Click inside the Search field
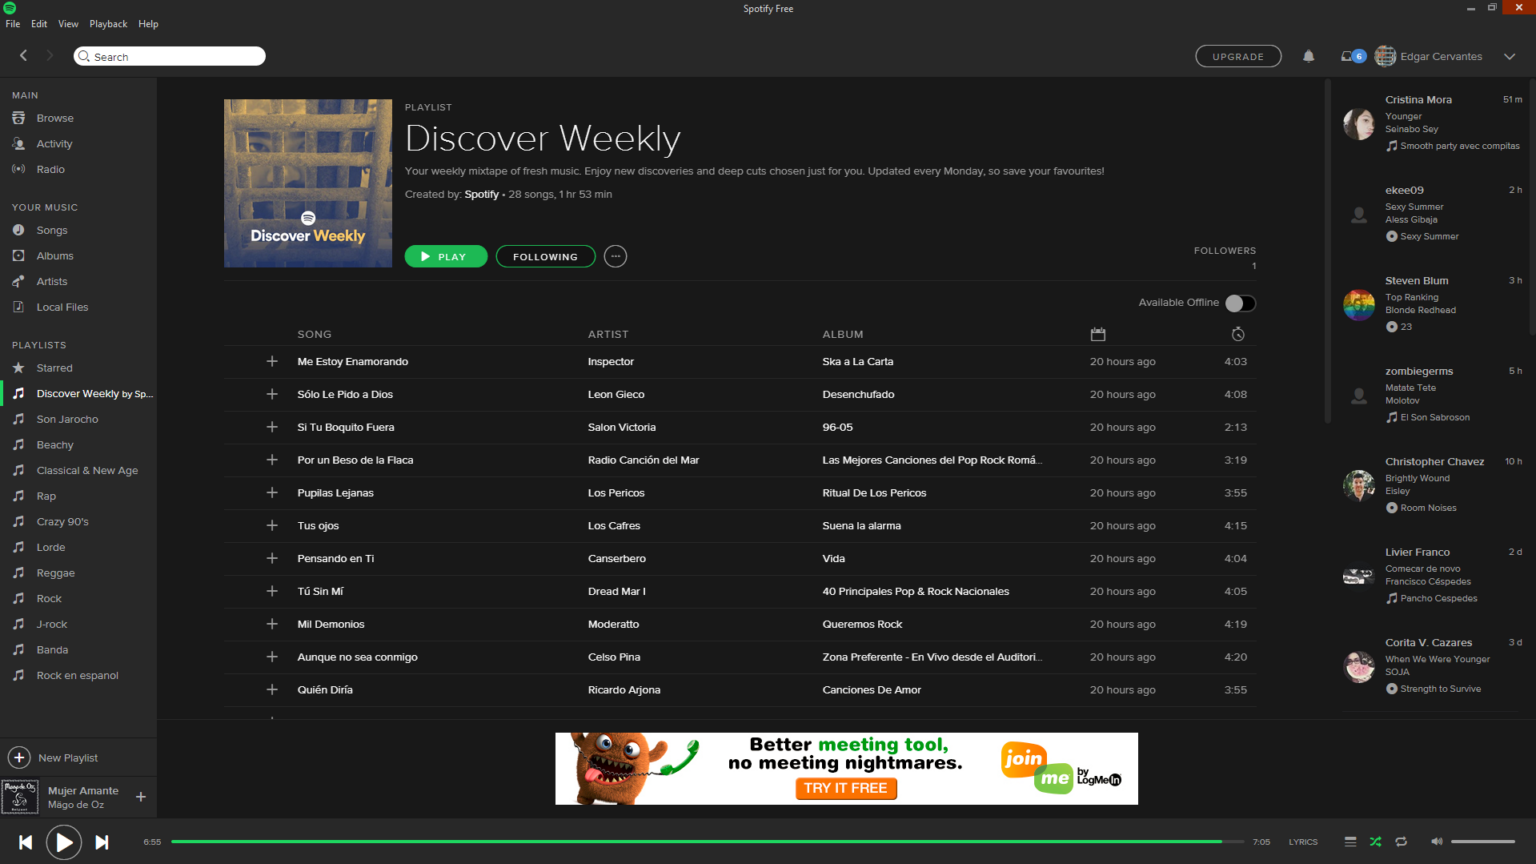 click(168, 56)
